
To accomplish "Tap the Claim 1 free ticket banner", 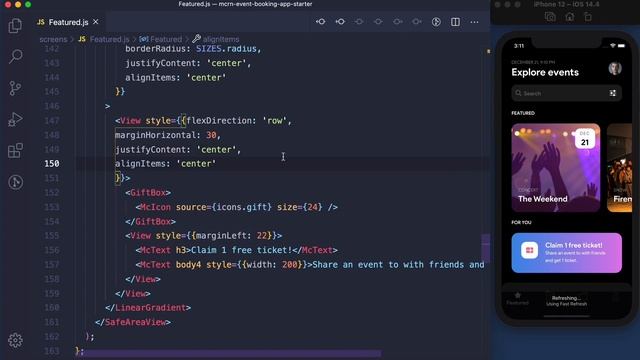I will [567, 253].
